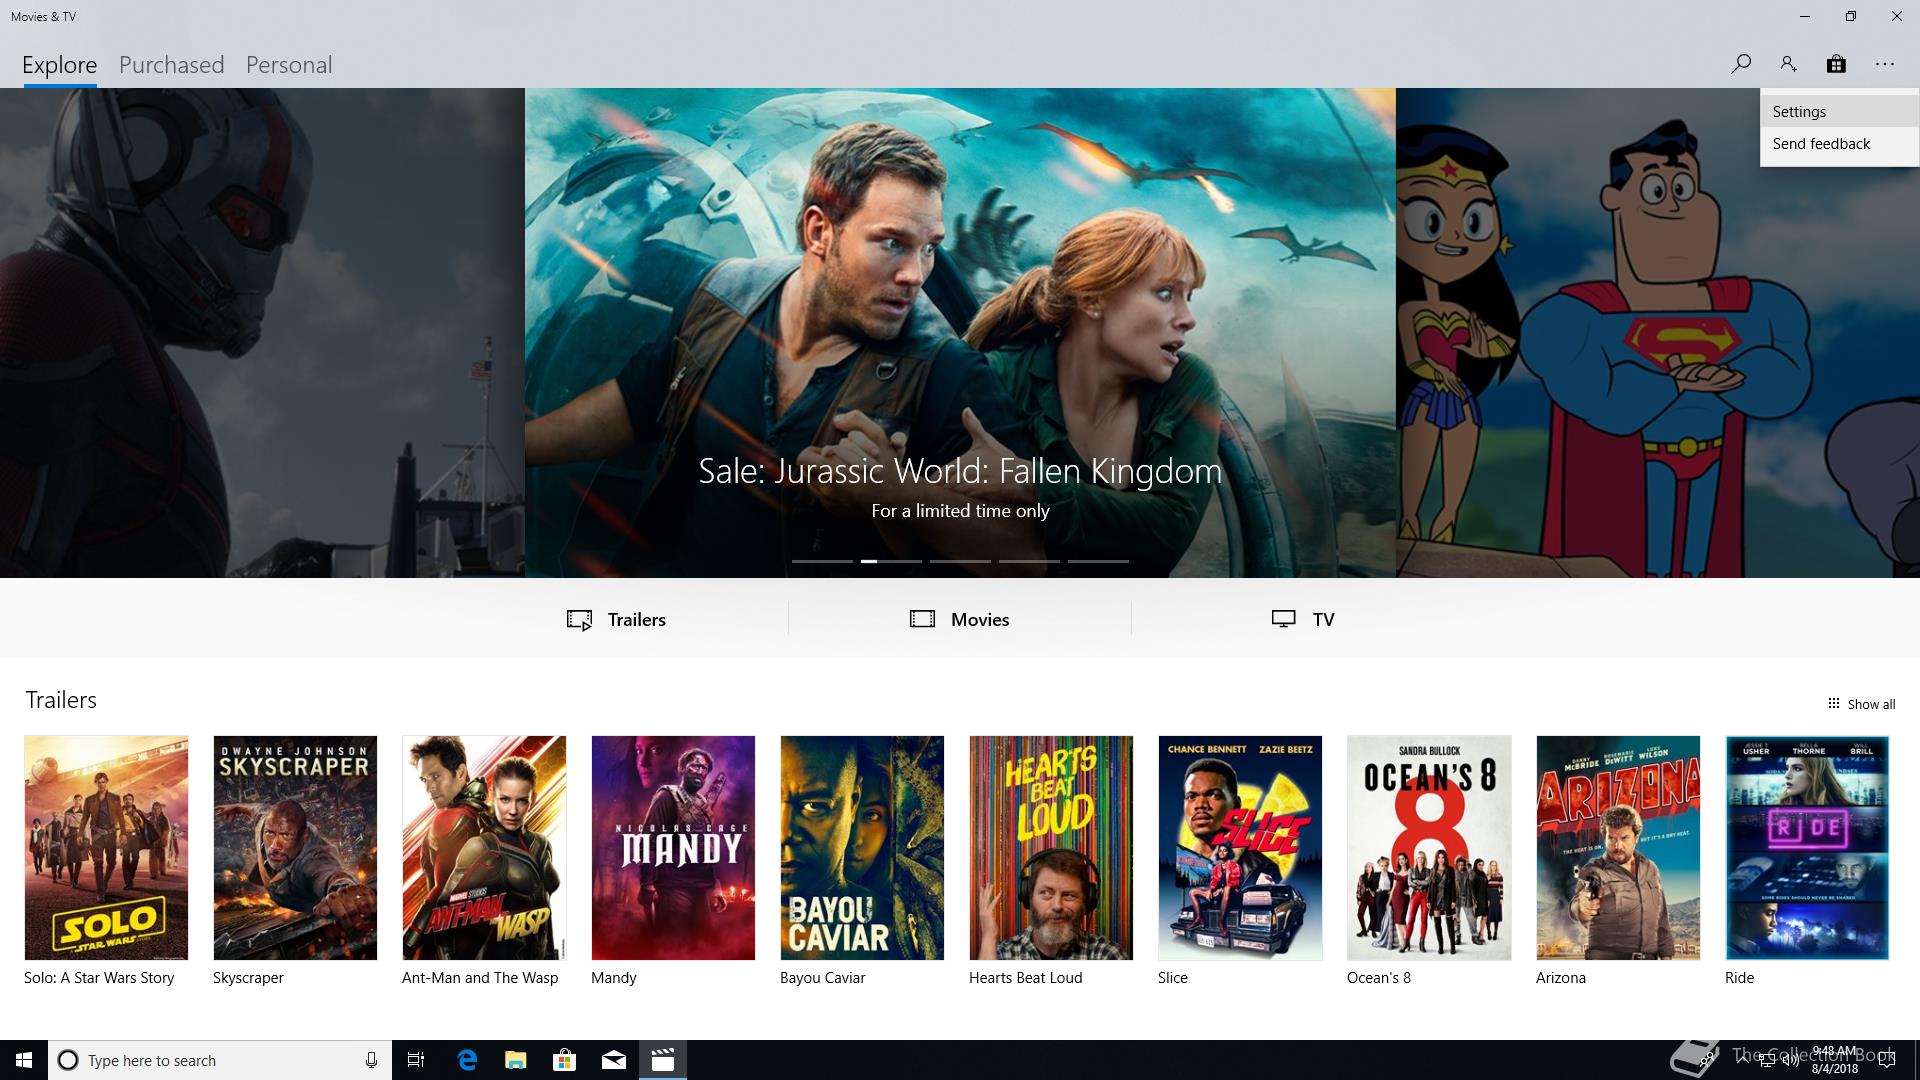Jump to fifth carousel slide indicator
This screenshot has height=1080, width=1920.
(1098, 561)
